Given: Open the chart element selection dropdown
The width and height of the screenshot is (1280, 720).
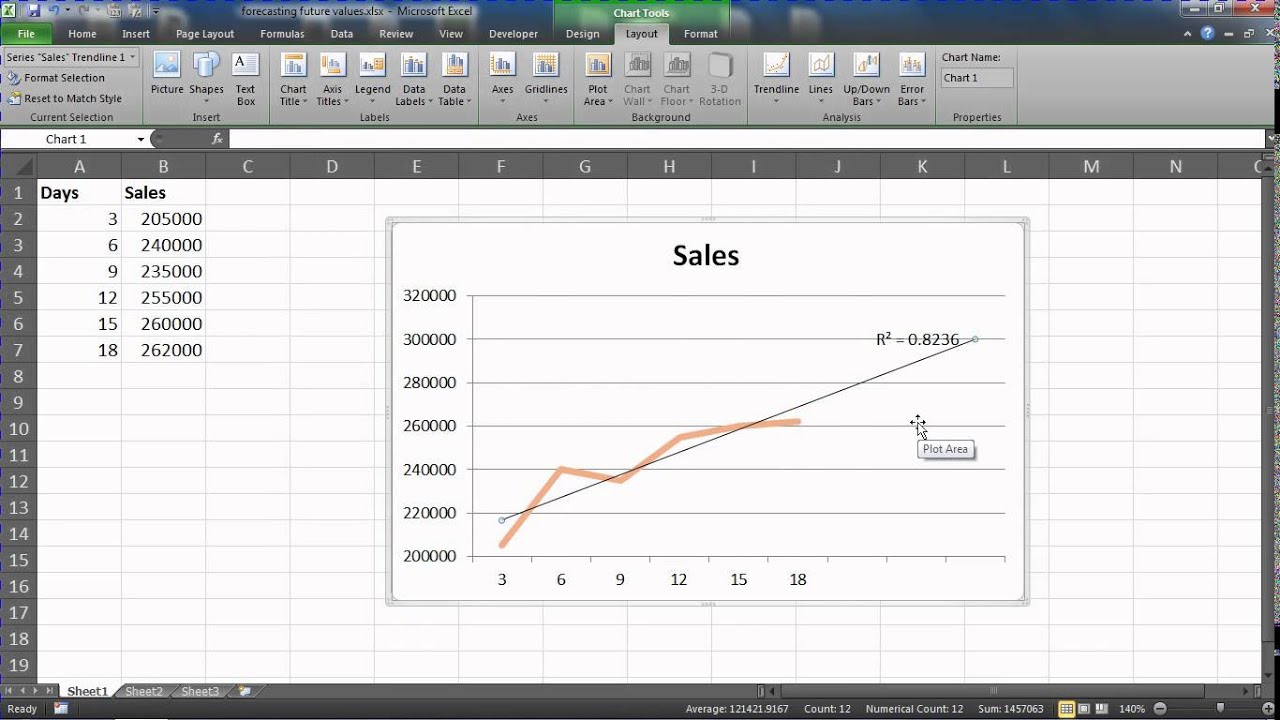Looking at the screenshot, I should (x=133, y=57).
